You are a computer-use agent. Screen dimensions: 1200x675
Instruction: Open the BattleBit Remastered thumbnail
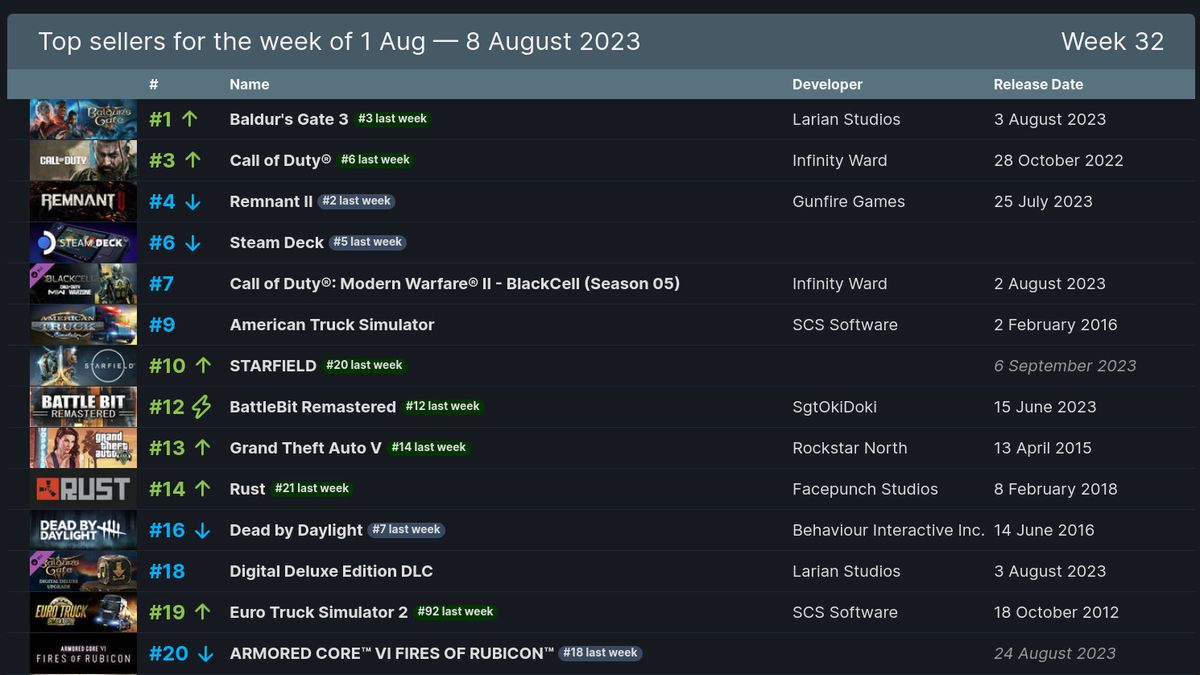83,406
